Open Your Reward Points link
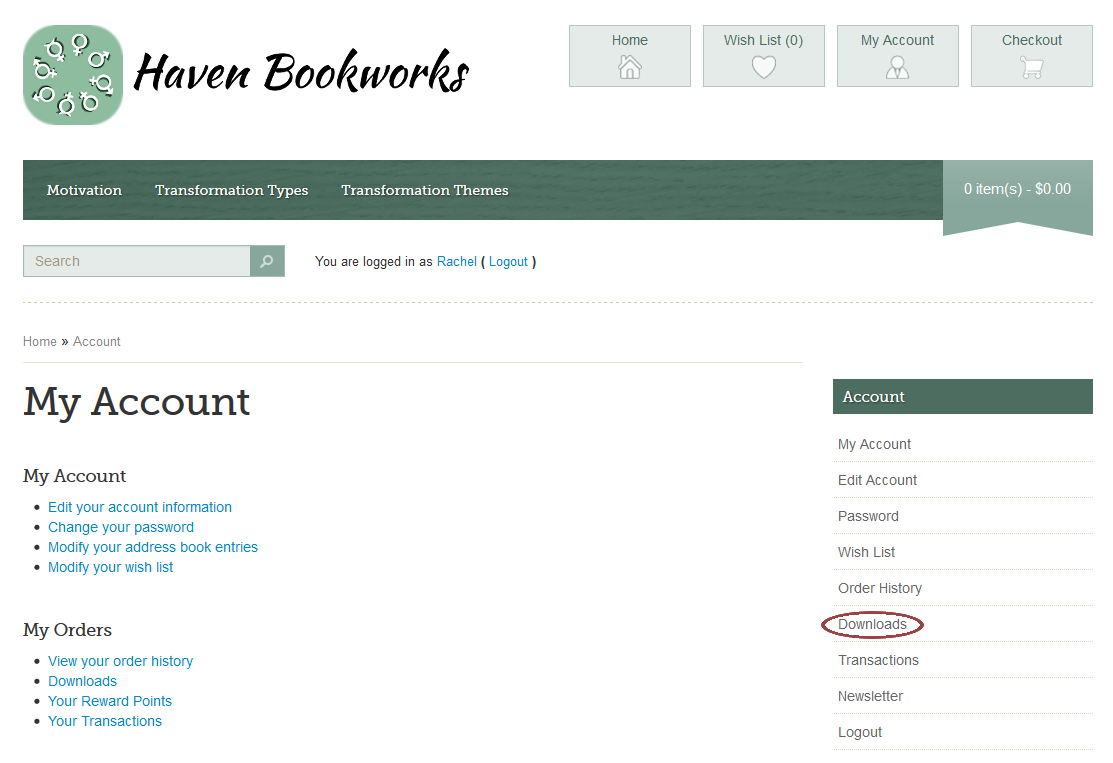Image resolution: width=1113 pixels, height=763 pixels. (x=110, y=701)
